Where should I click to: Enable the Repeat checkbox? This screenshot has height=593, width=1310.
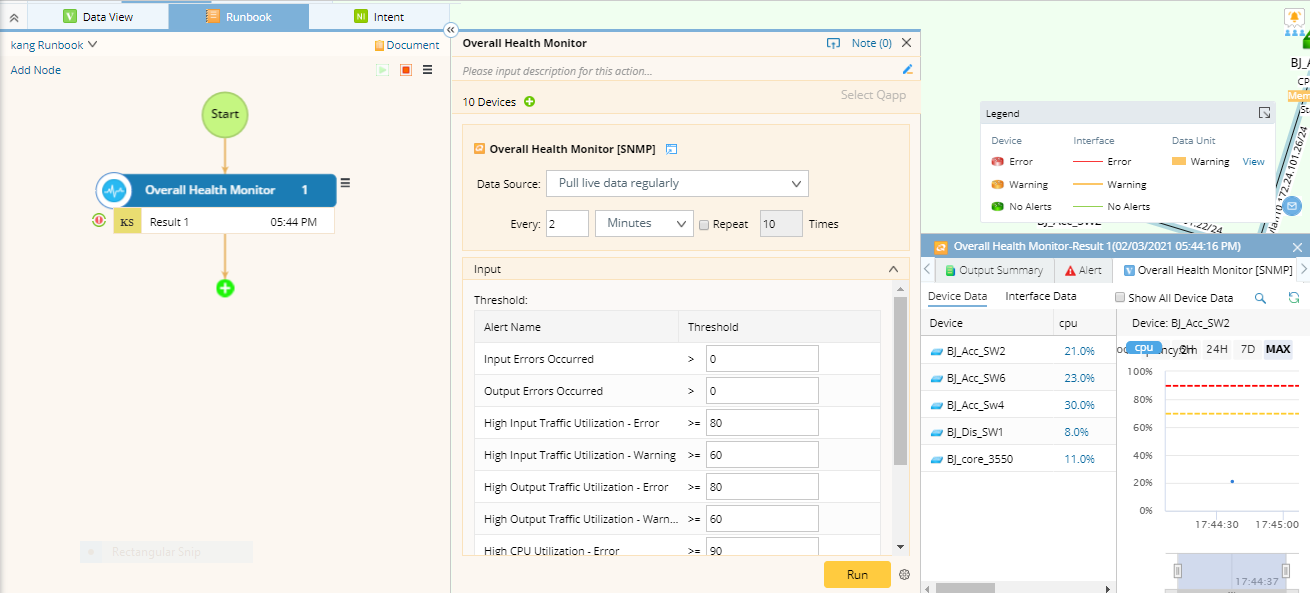pos(705,224)
